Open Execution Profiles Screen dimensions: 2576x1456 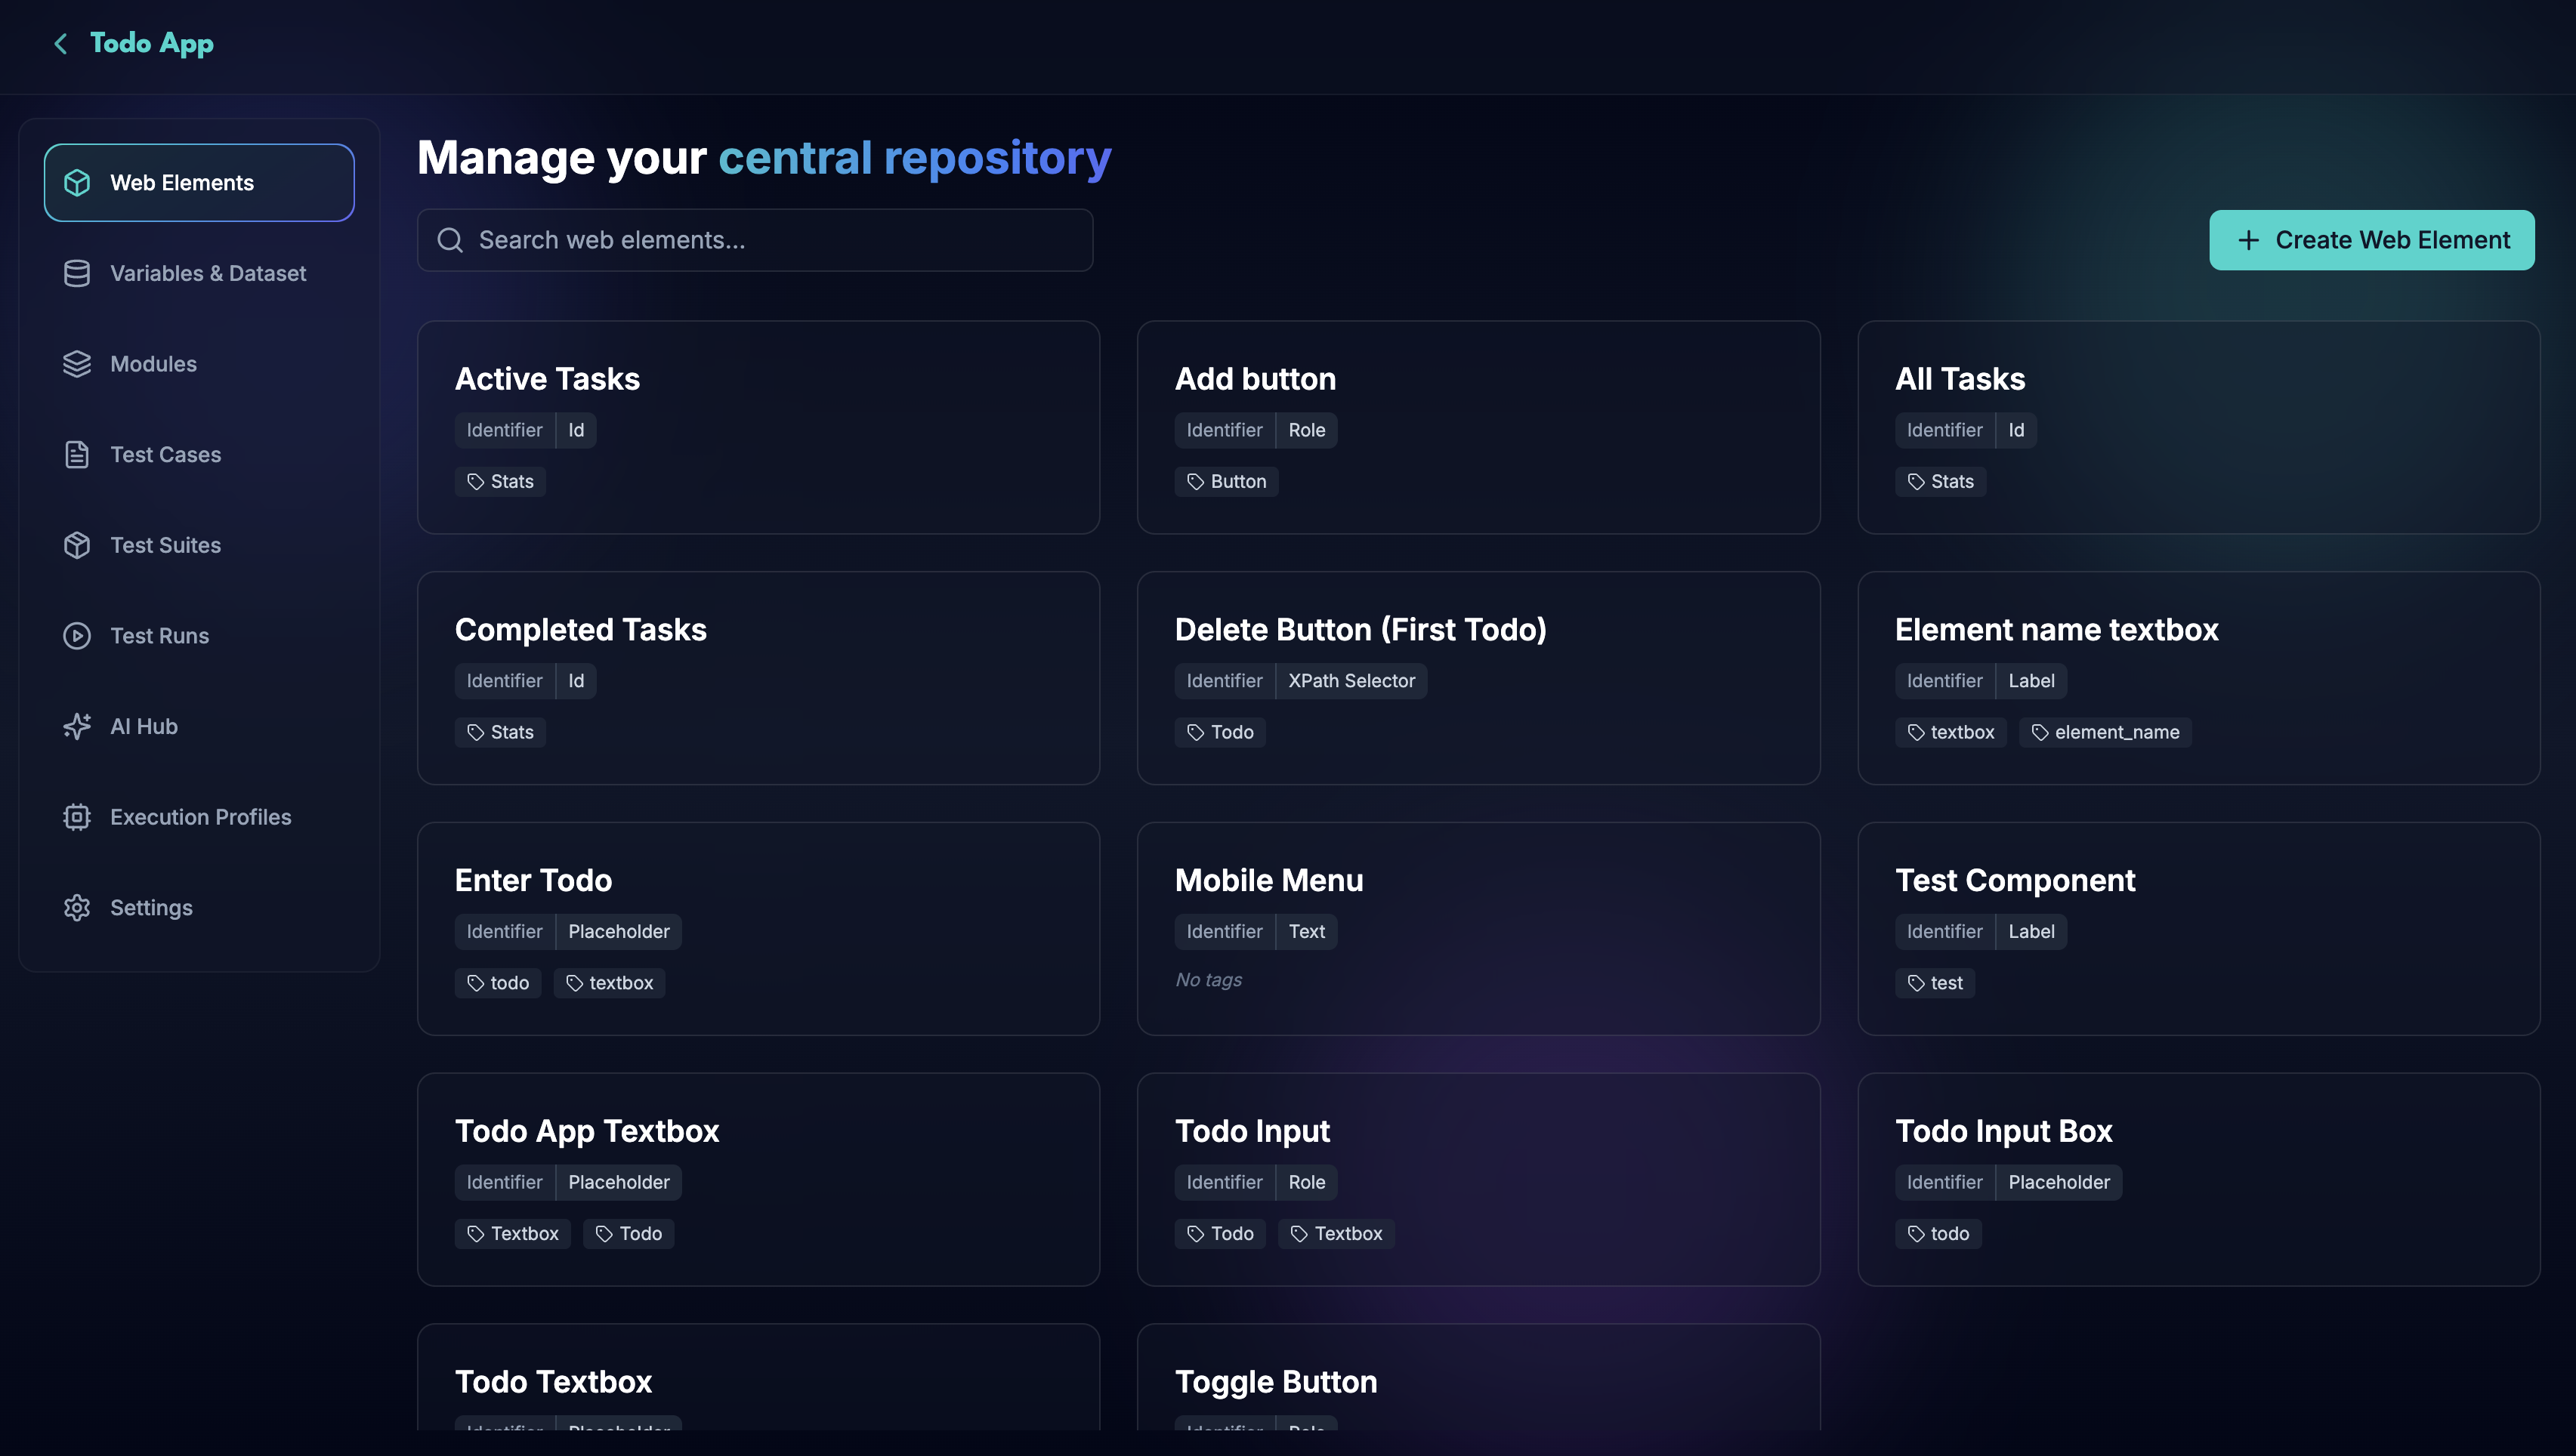[199, 817]
